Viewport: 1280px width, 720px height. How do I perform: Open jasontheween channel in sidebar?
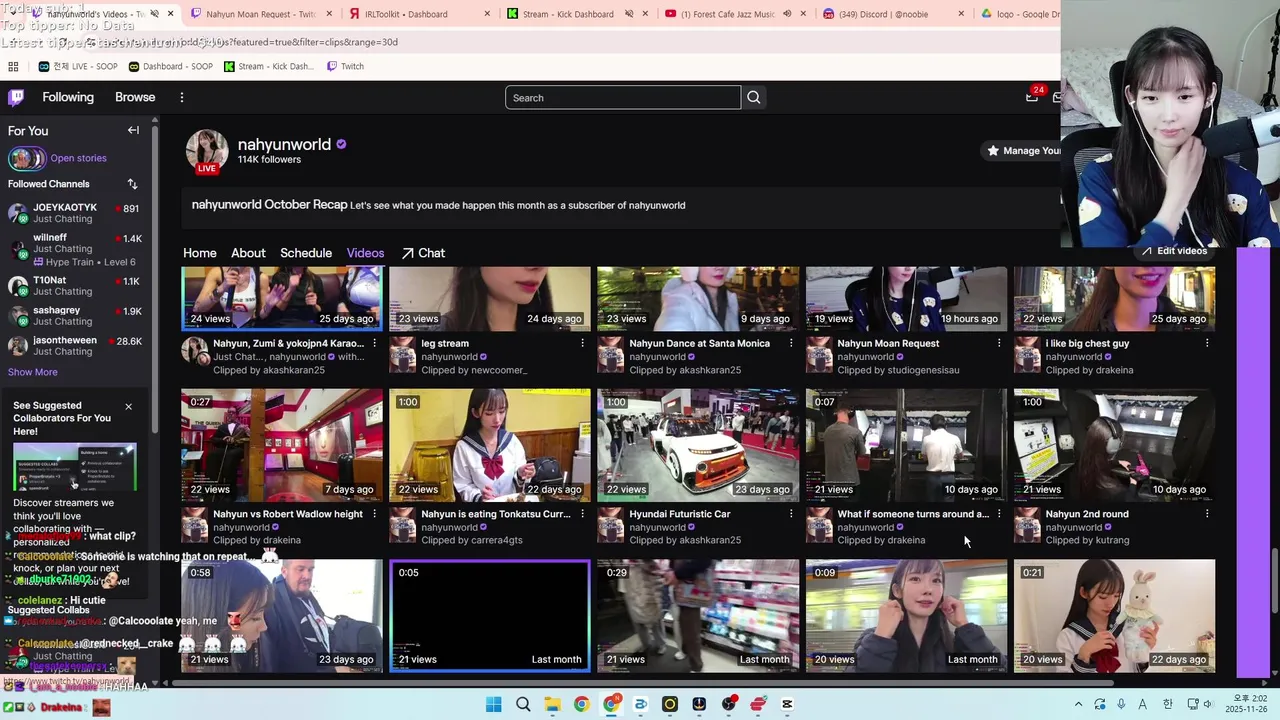[x=76, y=345]
